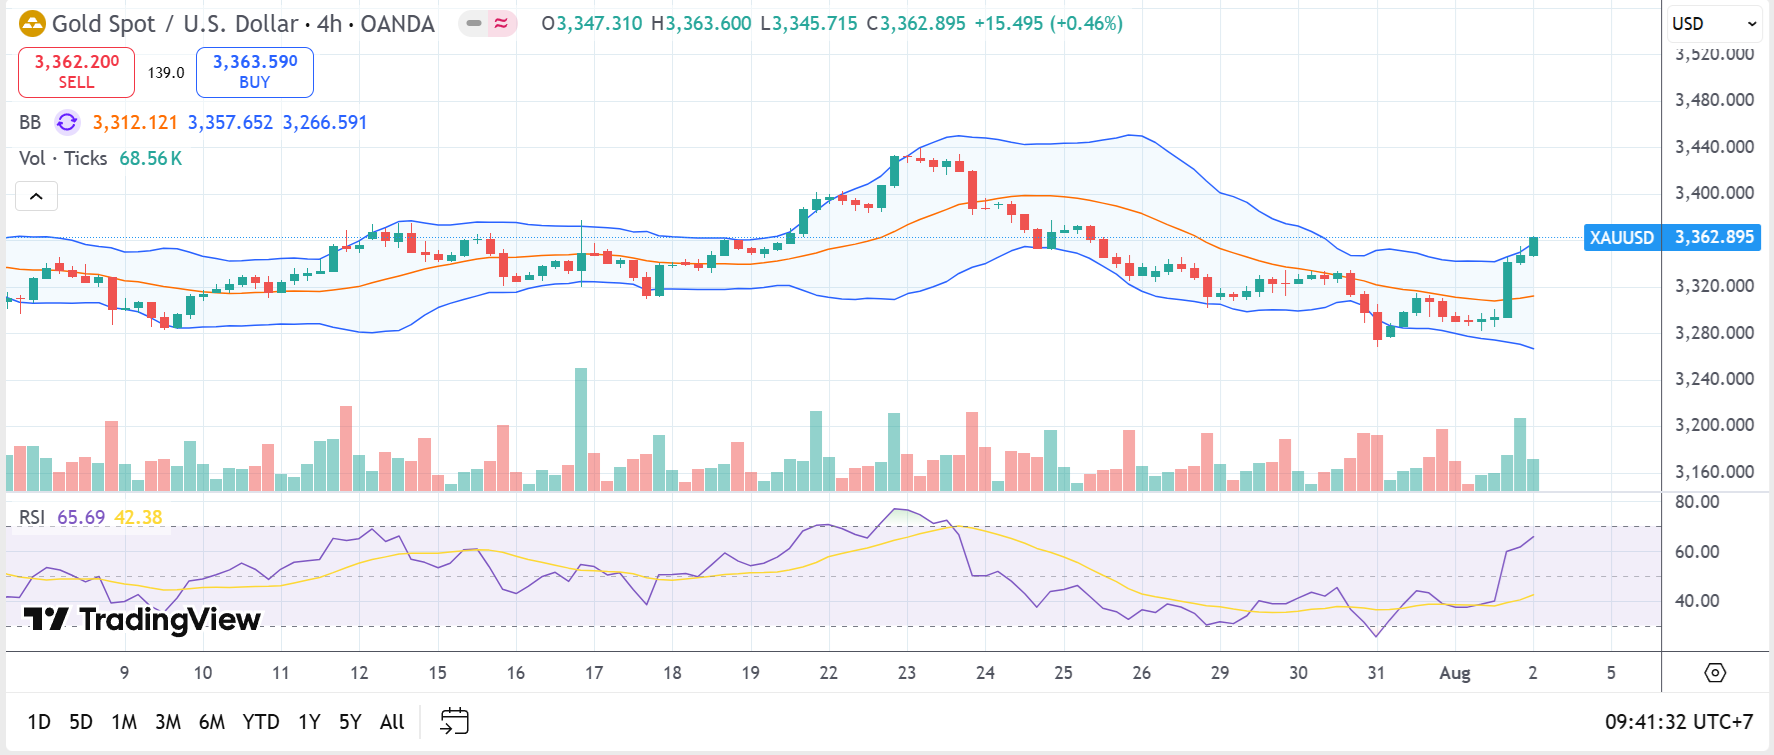Click the XAUUSD current price label
The width and height of the screenshot is (1774, 755).
point(1672,237)
